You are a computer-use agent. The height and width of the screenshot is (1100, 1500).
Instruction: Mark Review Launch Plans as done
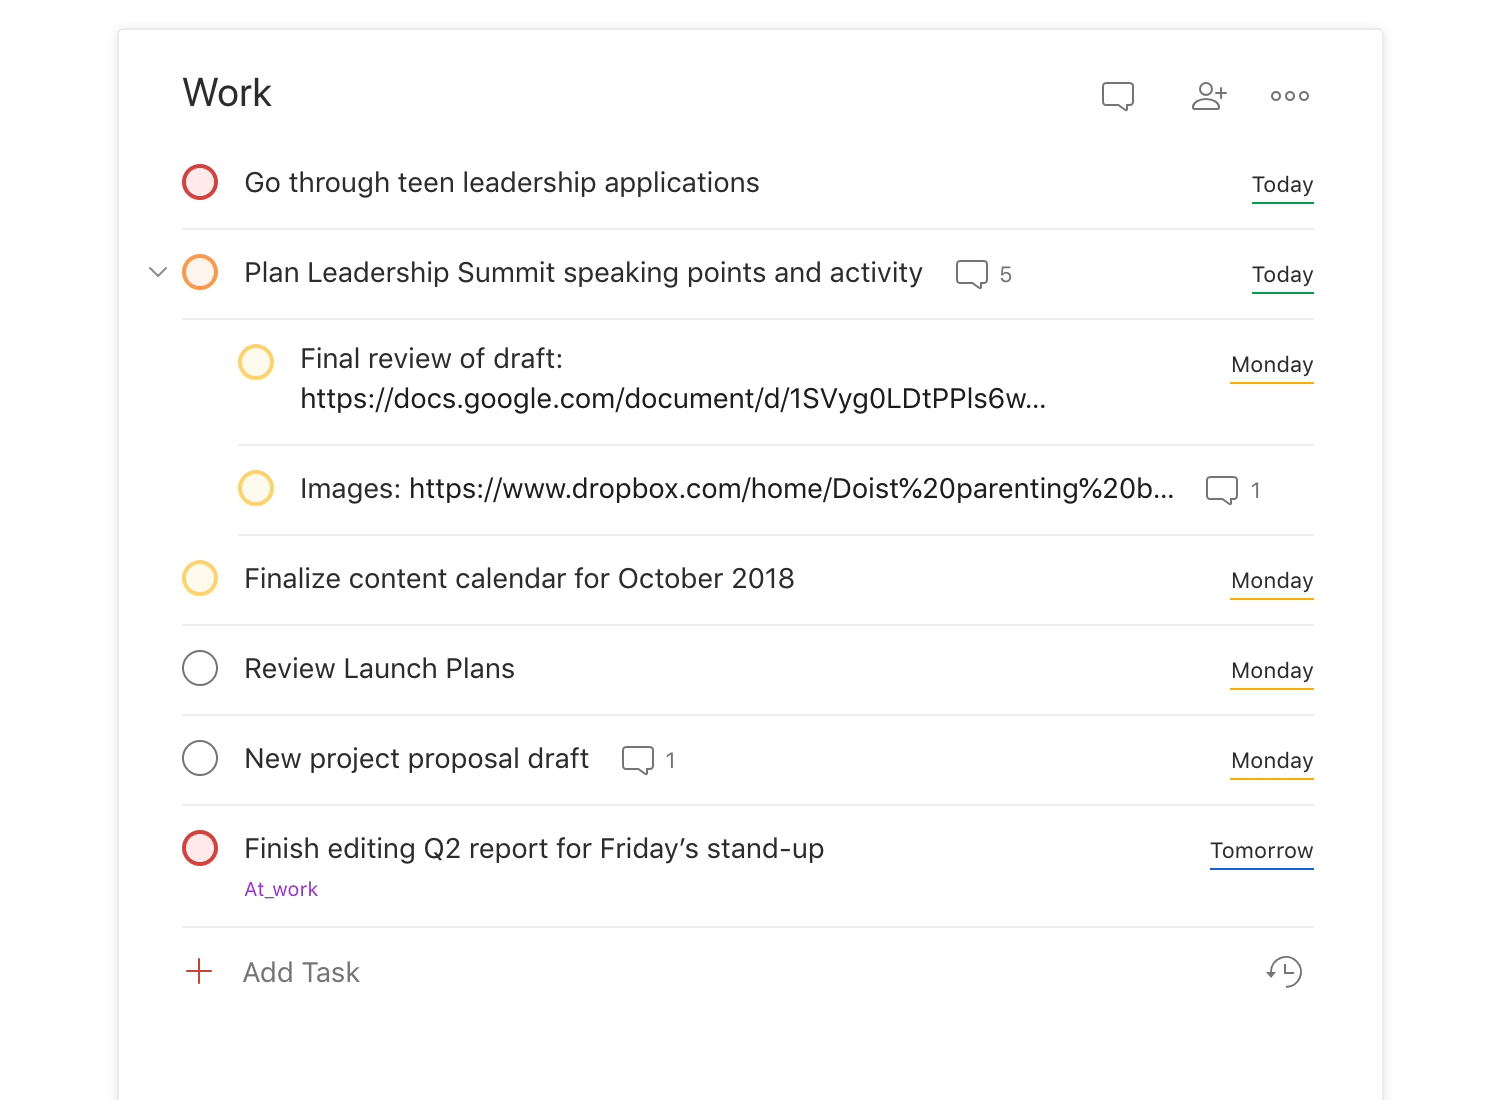point(200,668)
